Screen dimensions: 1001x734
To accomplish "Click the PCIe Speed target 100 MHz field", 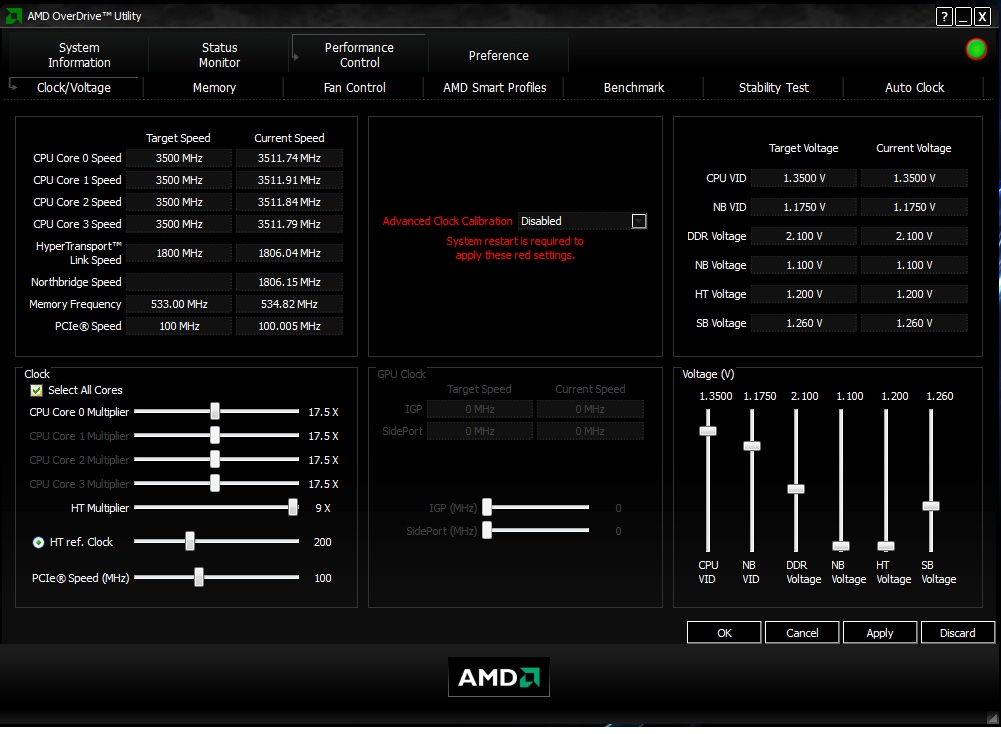I will point(179,326).
